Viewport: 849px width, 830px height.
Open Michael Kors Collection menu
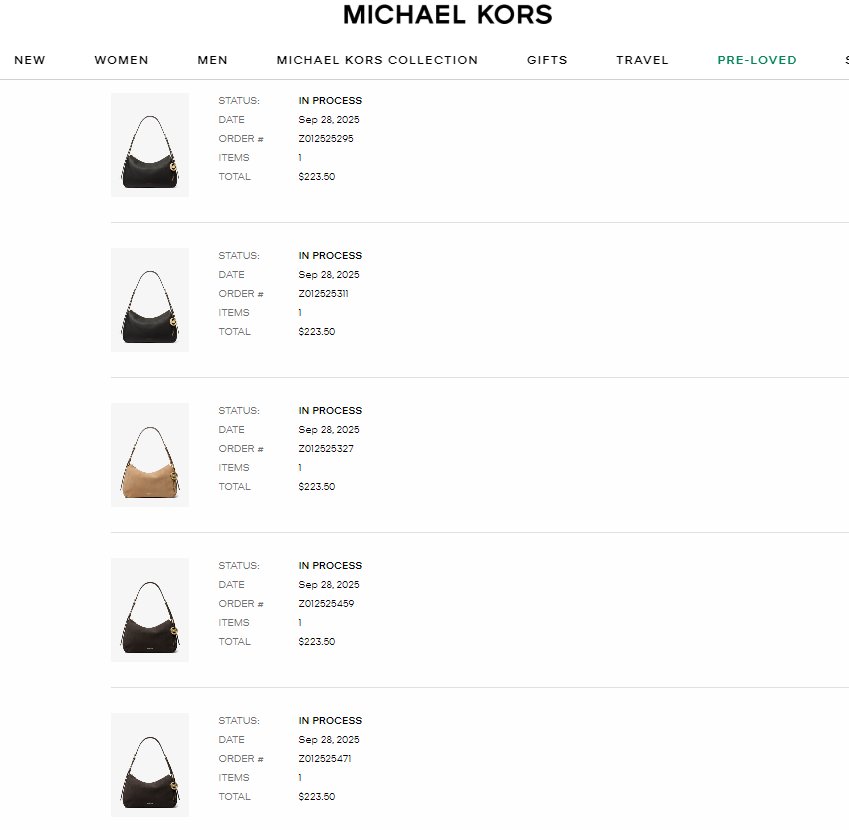(377, 60)
